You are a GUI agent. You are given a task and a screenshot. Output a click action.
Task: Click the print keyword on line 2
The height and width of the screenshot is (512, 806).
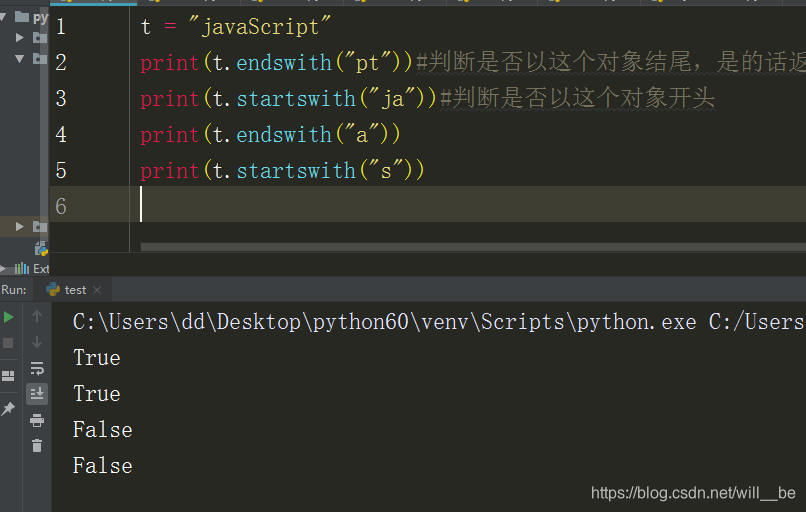tap(169, 63)
